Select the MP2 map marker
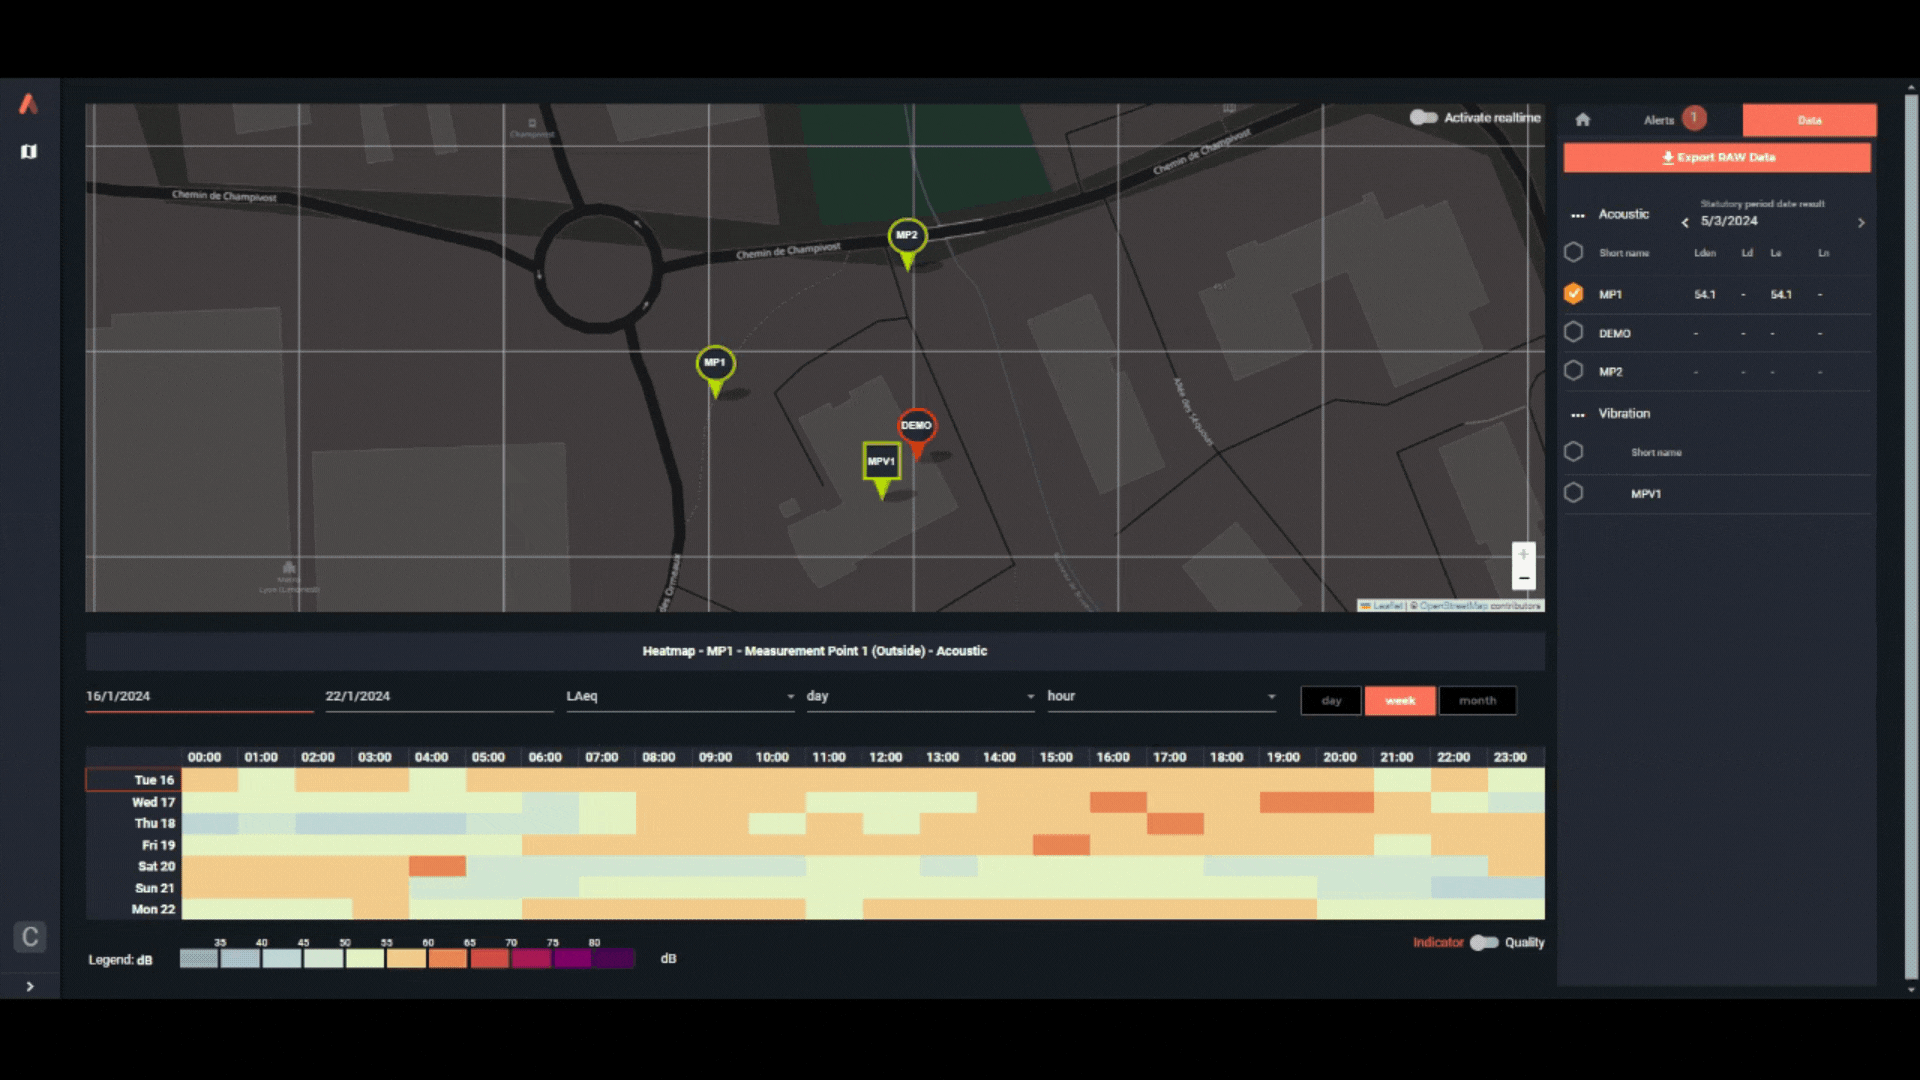 (907, 236)
